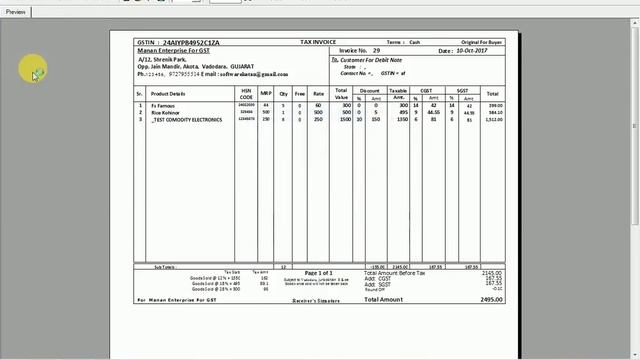Viewport: 640px width, 360px height.
Task: Click the vertical scrollbar thumb of preview
Action: [635, 126]
